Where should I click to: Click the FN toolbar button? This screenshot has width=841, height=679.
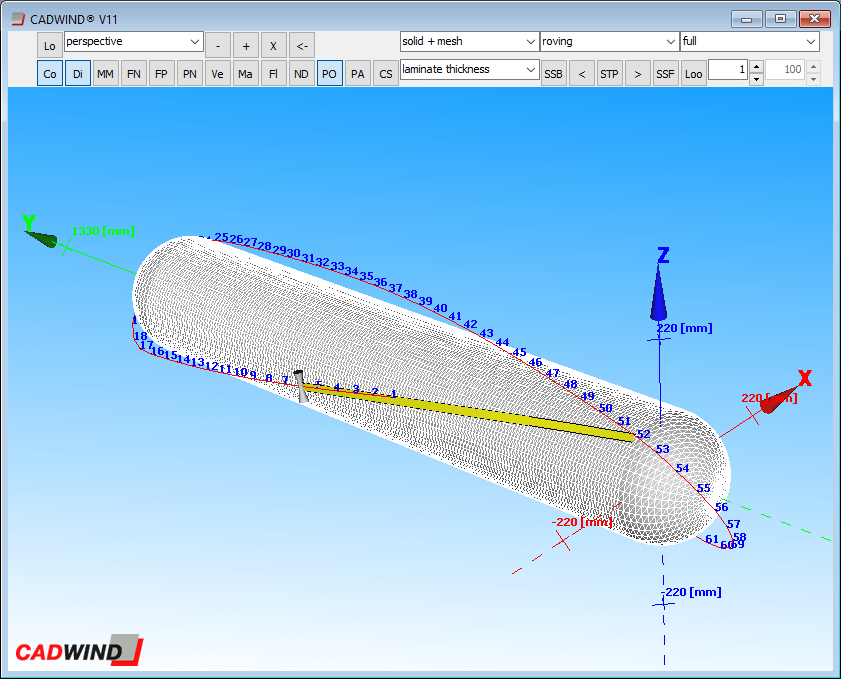pyautogui.click(x=134, y=74)
